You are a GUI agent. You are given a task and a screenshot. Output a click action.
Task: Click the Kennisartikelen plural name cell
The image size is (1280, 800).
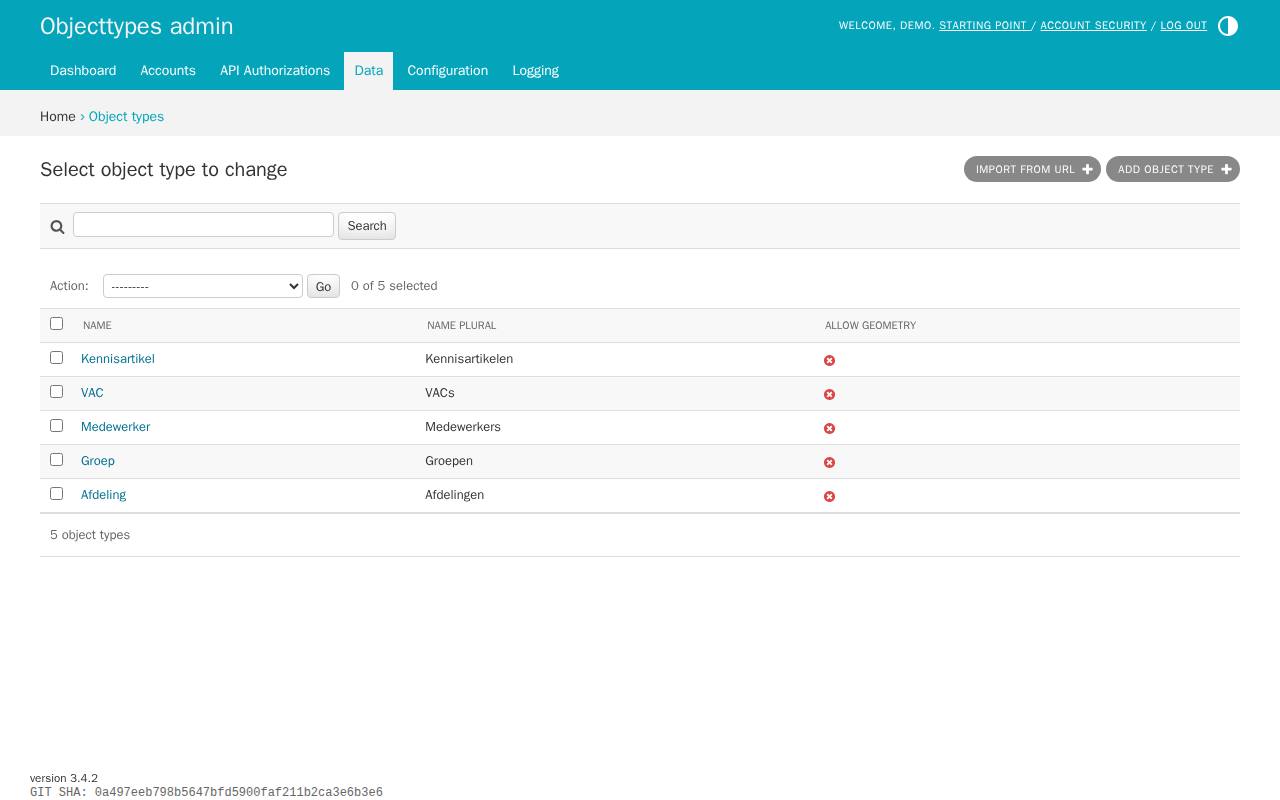coord(469,359)
